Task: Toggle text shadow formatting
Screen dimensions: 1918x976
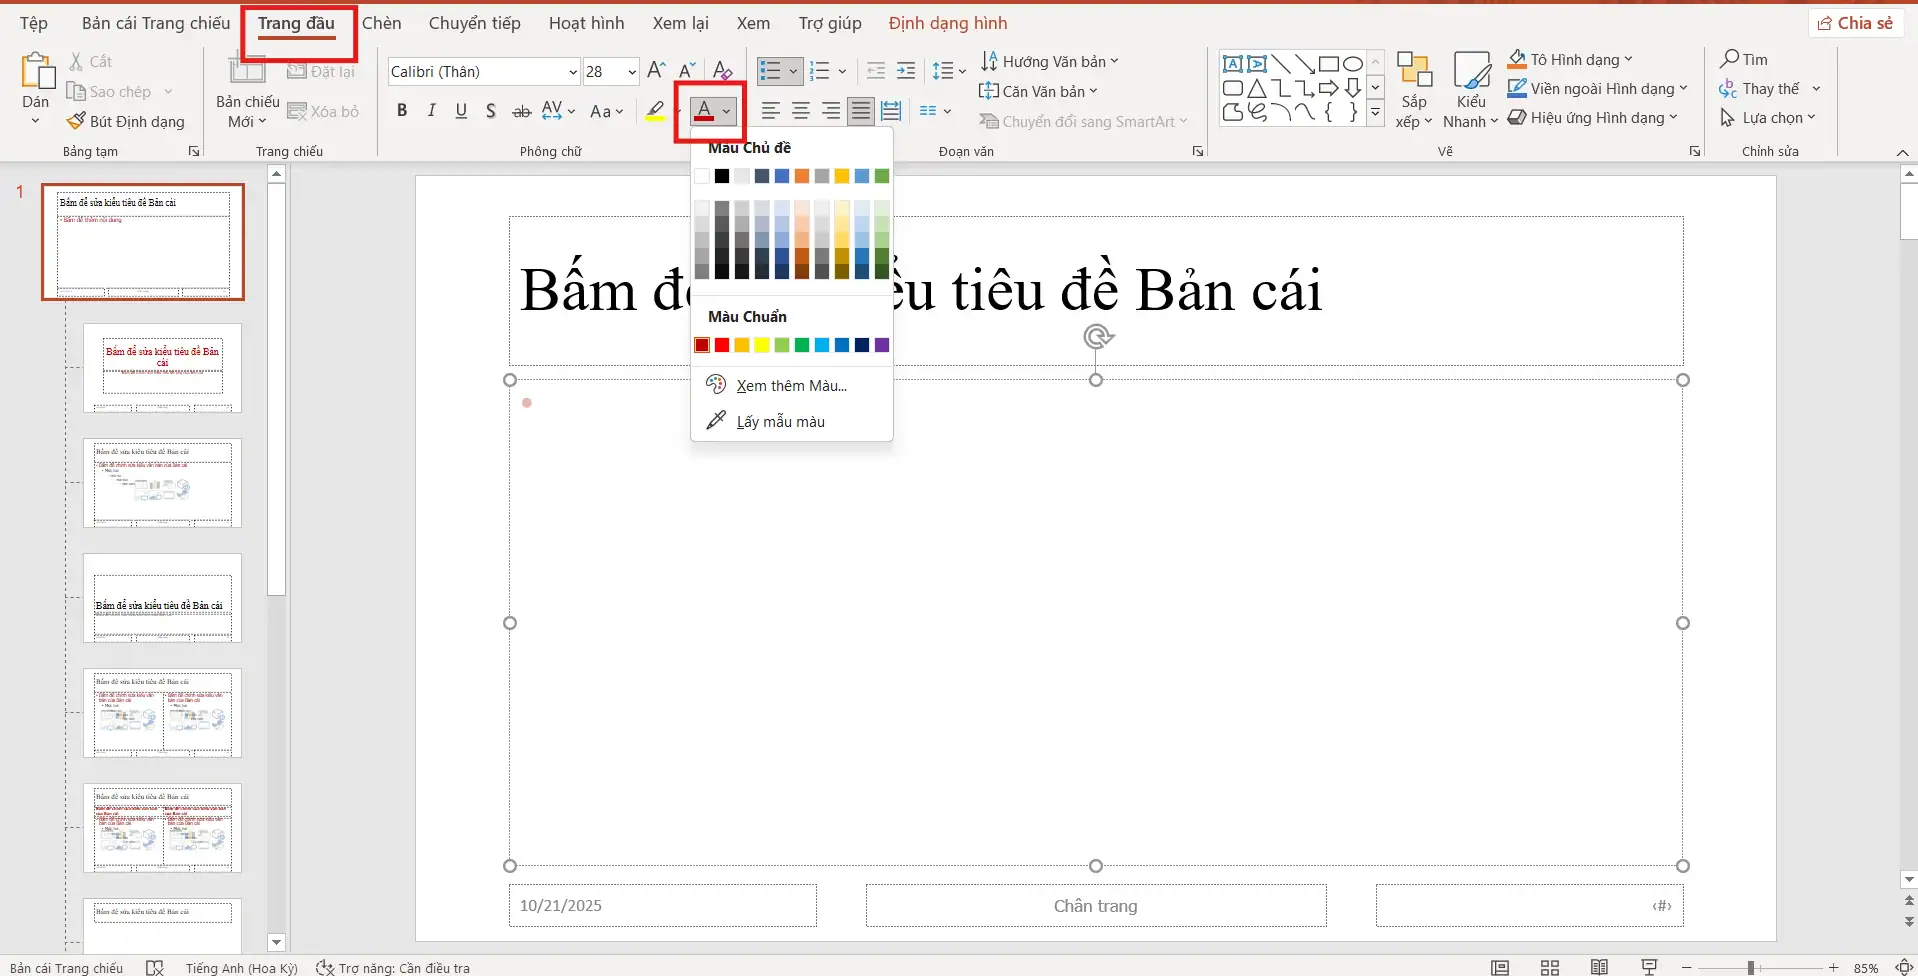Action: (490, 110)
